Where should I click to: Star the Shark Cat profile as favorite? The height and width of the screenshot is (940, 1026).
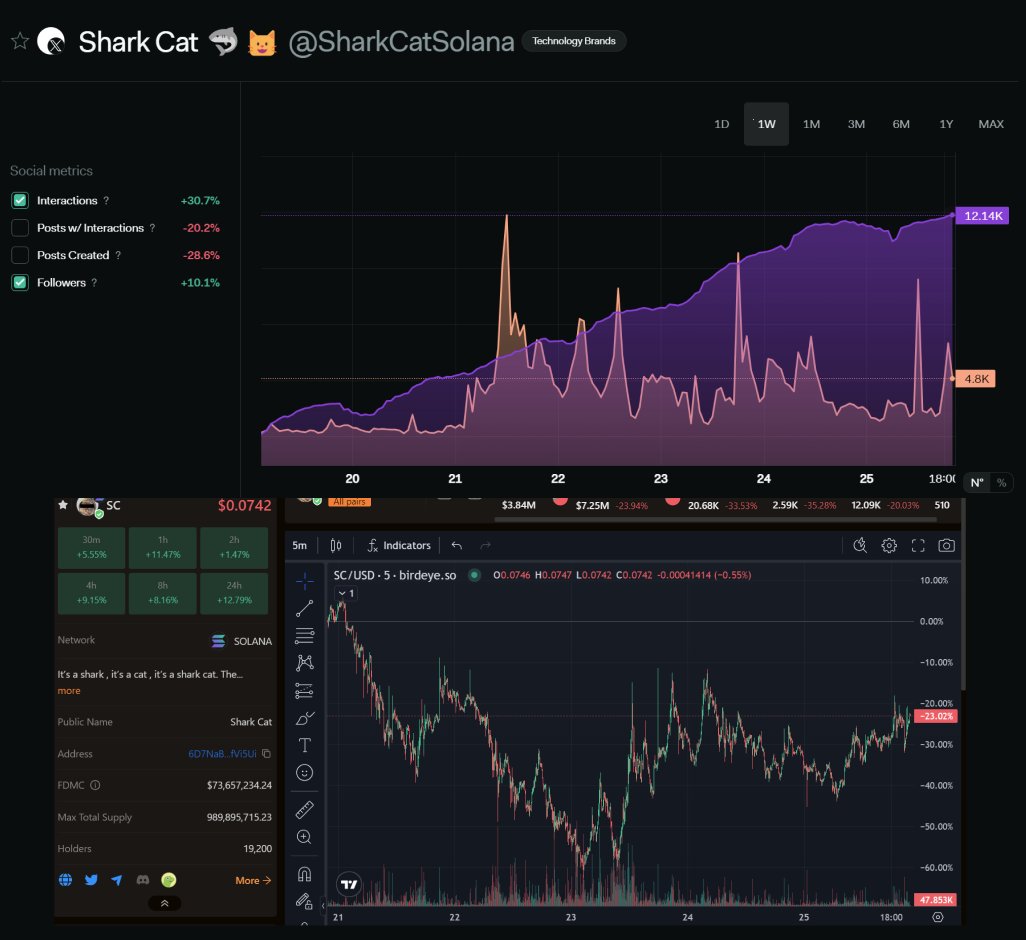(x=20, y=41)
